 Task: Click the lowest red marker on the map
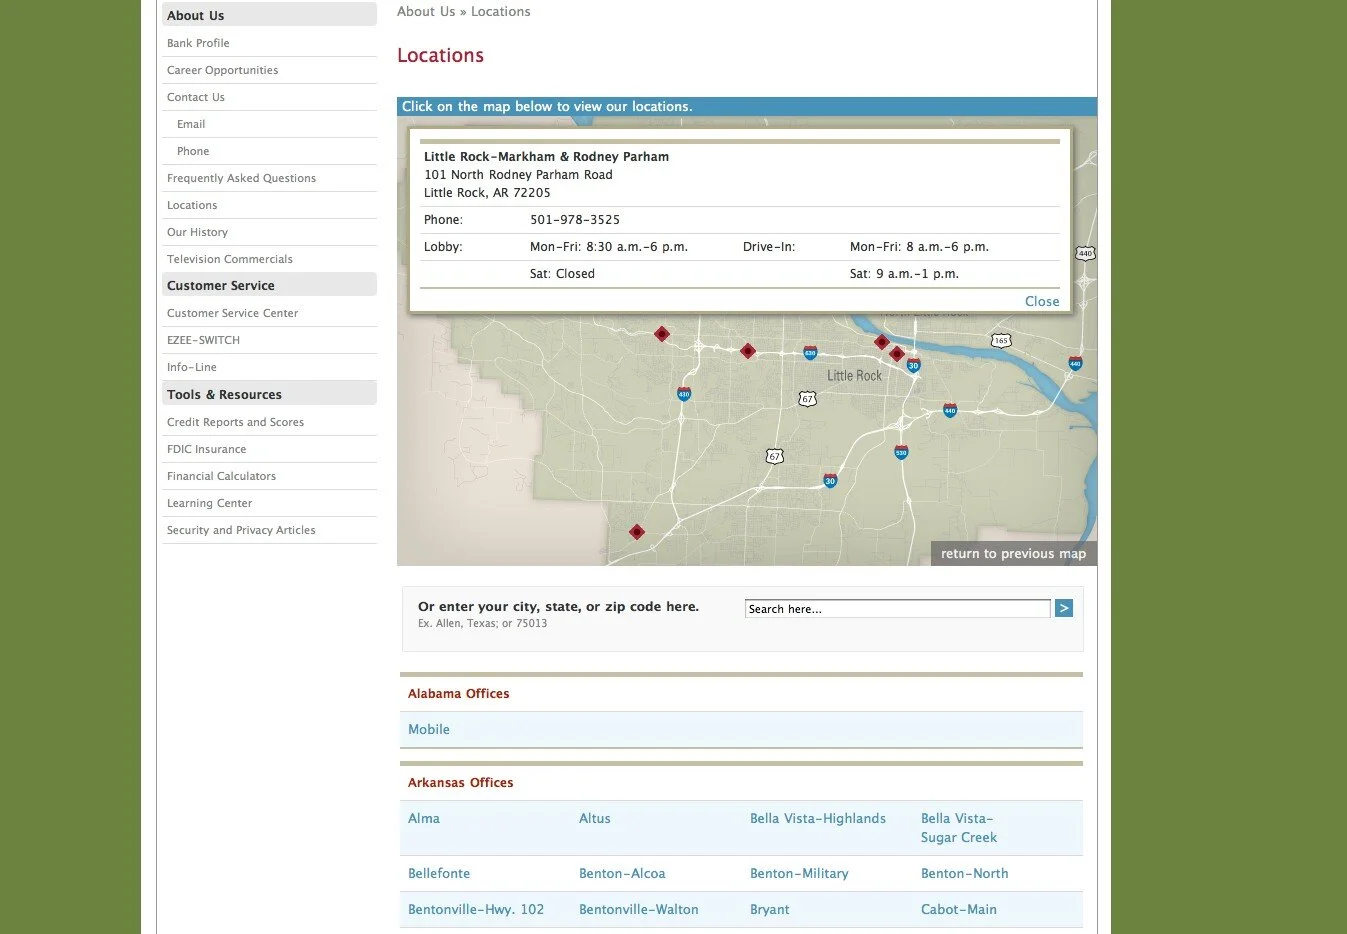[637, 532]
